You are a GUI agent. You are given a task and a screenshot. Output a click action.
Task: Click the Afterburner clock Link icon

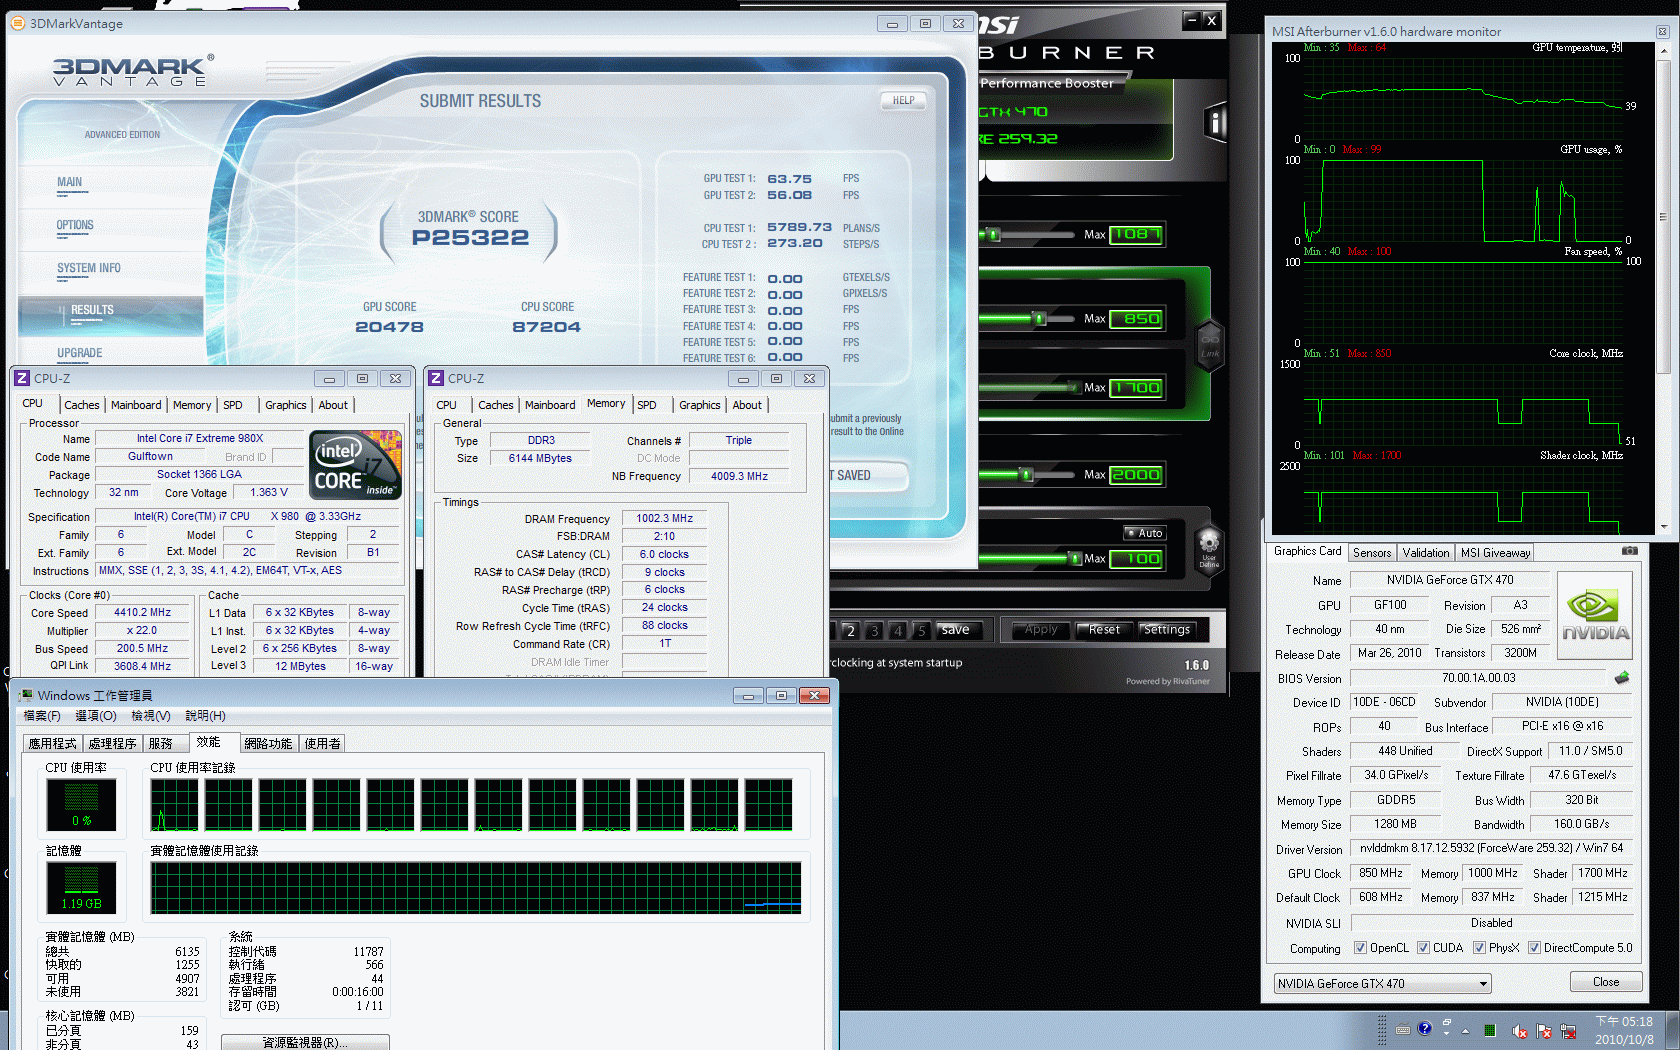[1209, 345]
